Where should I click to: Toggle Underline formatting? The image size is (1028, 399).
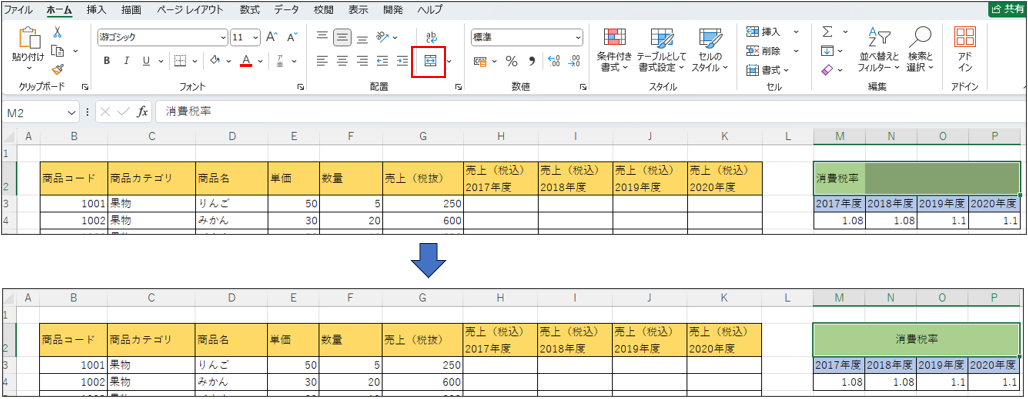pos(146,61)
